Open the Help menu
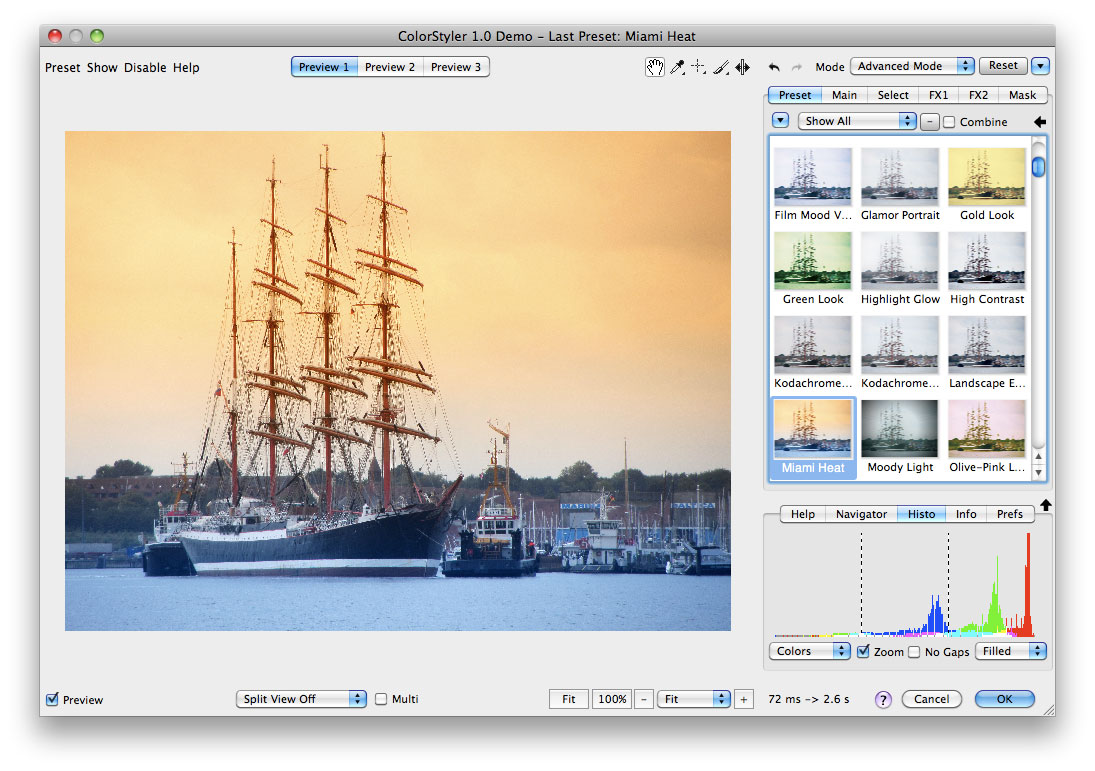This screenshot has height=771, width=1095. click(186, 68)
